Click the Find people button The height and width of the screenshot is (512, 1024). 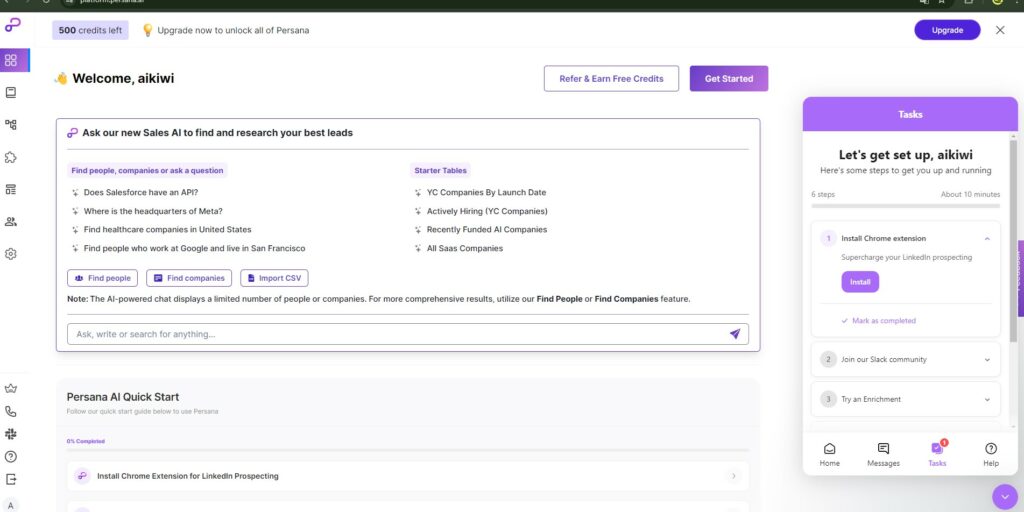tap(103, 278)
